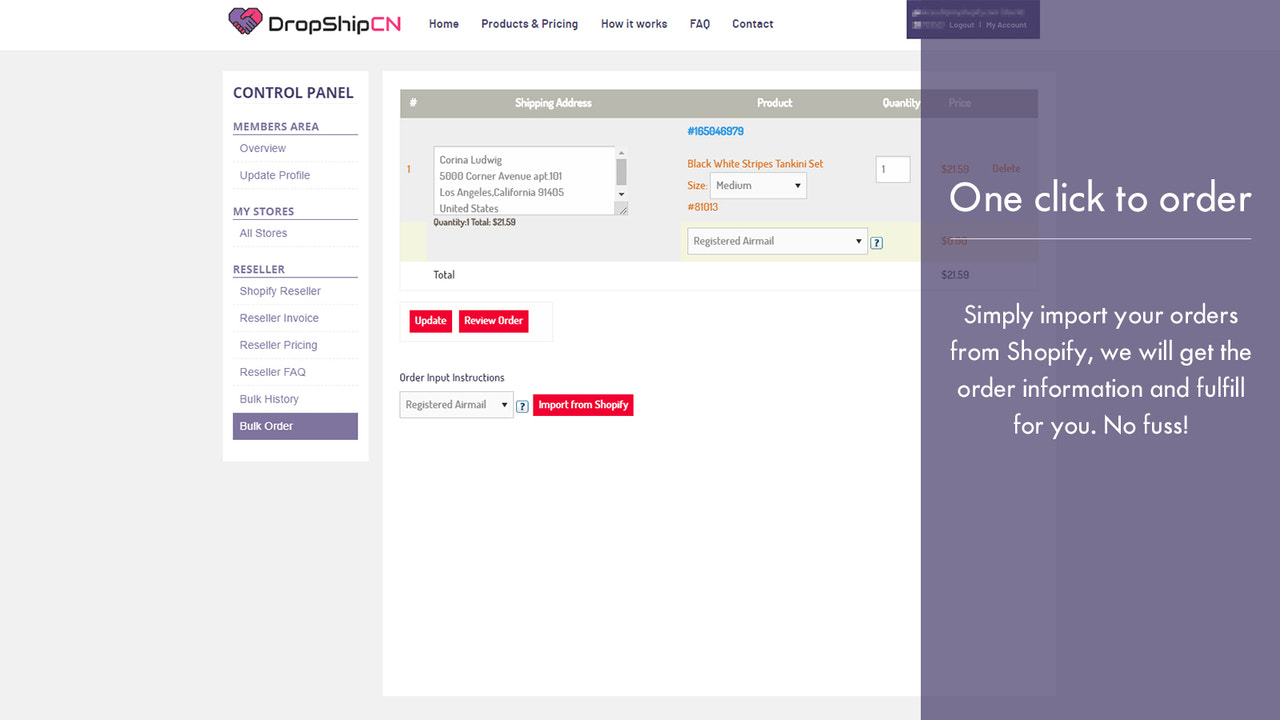Click the Update button
Screen dimensions: 1280x720
tap(430, 320)
